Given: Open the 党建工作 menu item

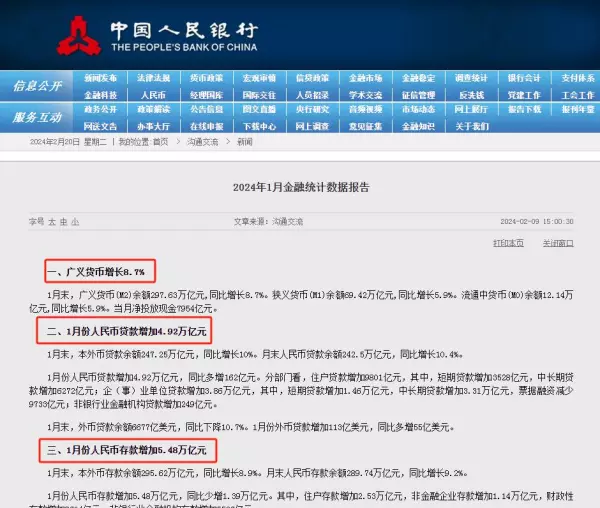Looking at the screenshot, I should (524, 95).
